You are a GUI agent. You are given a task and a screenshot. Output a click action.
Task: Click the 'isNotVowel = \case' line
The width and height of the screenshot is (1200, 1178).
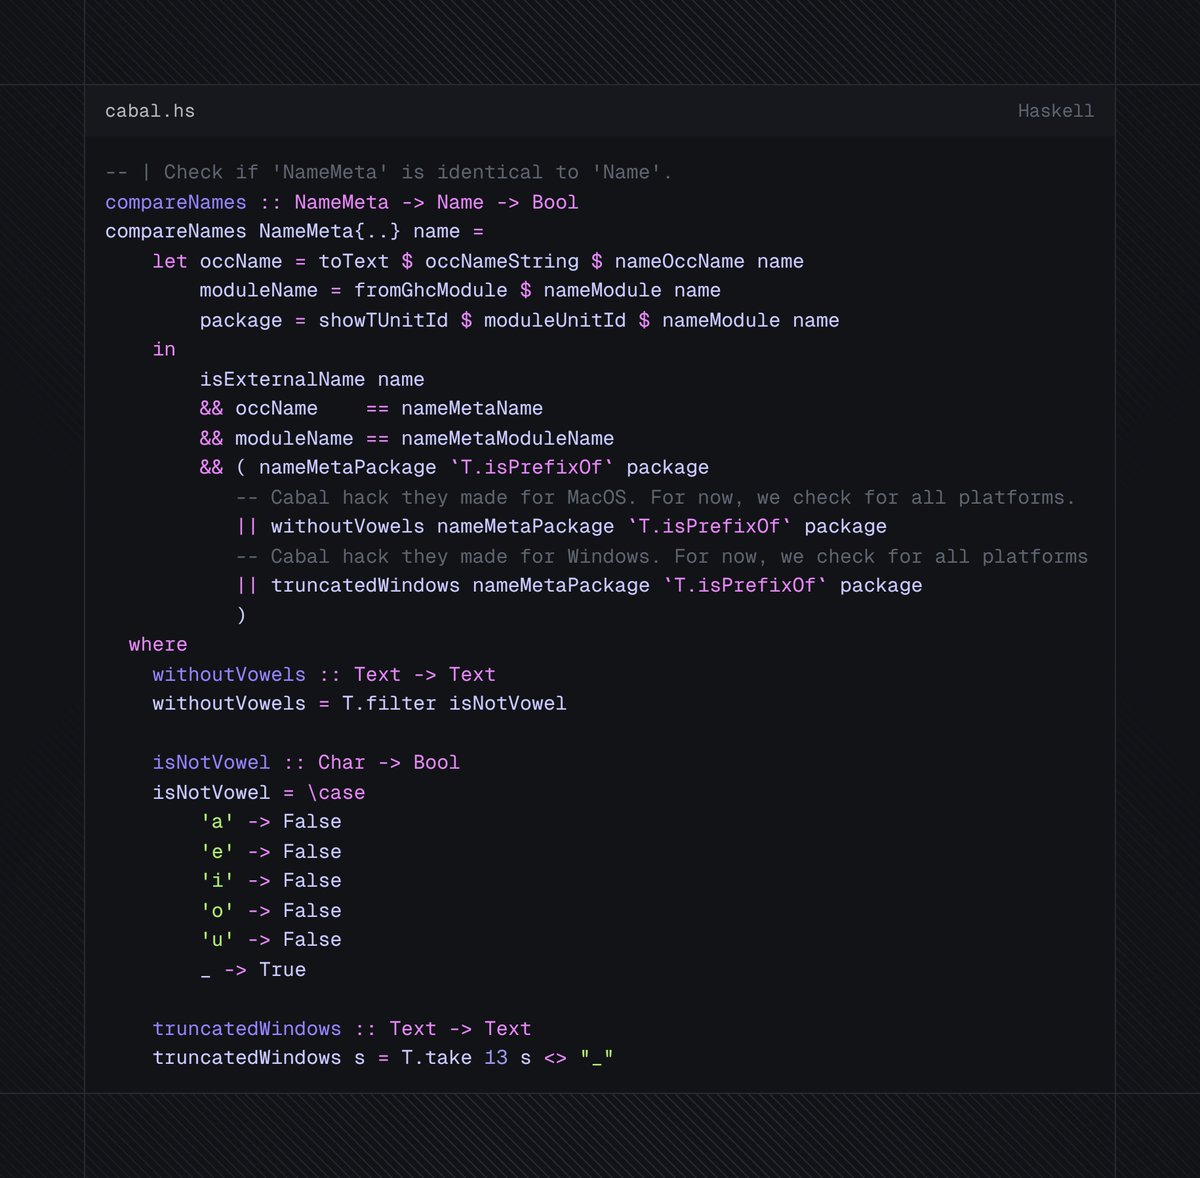pos(259,792)
